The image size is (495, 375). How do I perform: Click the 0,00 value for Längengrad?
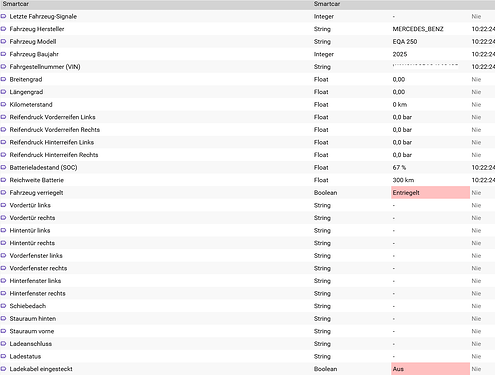coord(399,92)
